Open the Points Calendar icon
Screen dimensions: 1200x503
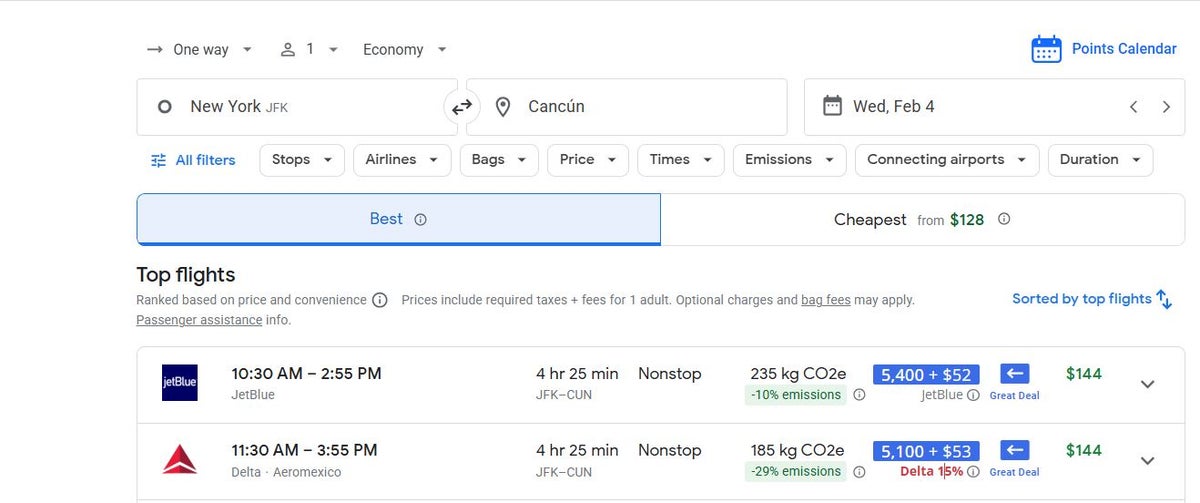(1046, 49)
